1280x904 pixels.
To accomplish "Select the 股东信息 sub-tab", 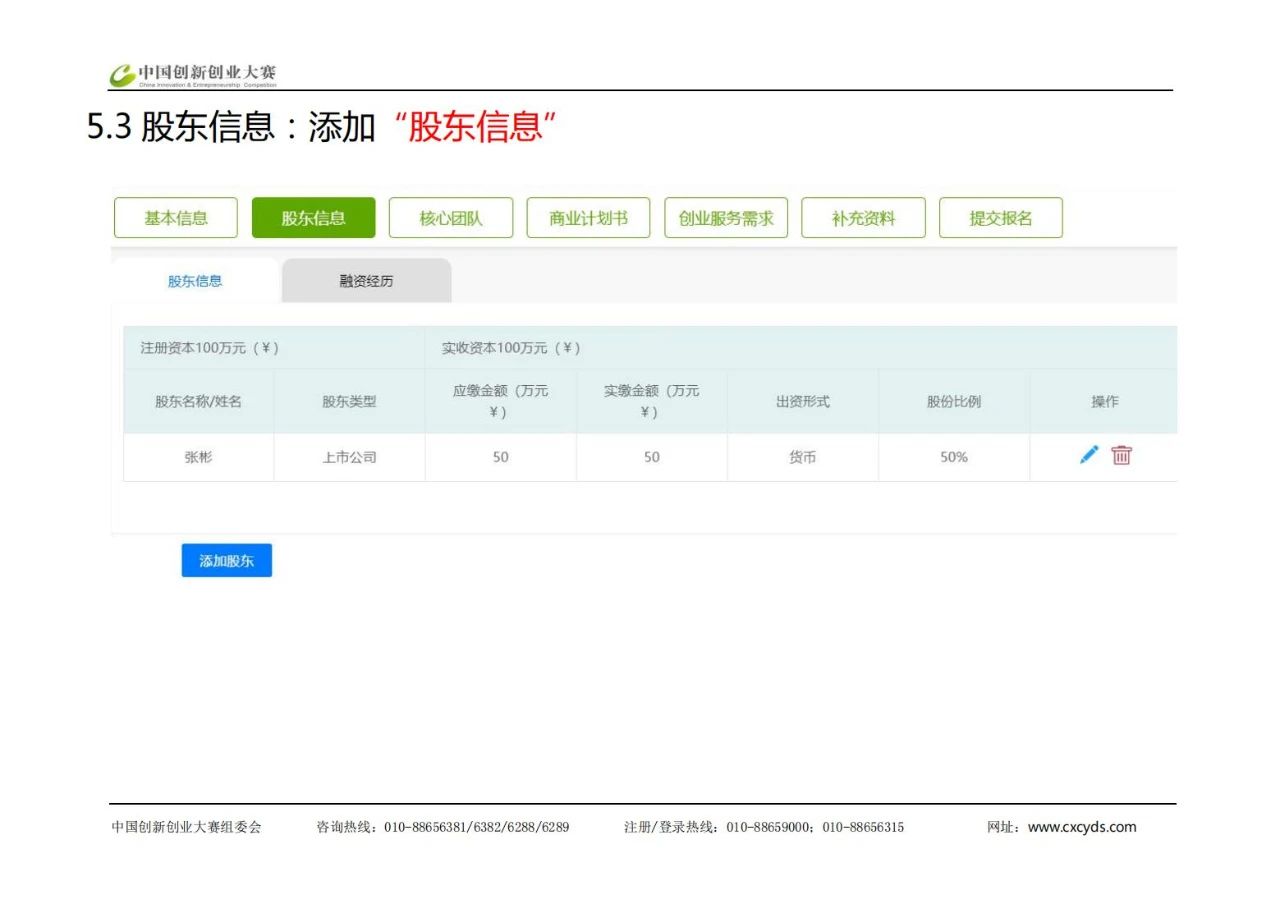I will pos(195,281).
